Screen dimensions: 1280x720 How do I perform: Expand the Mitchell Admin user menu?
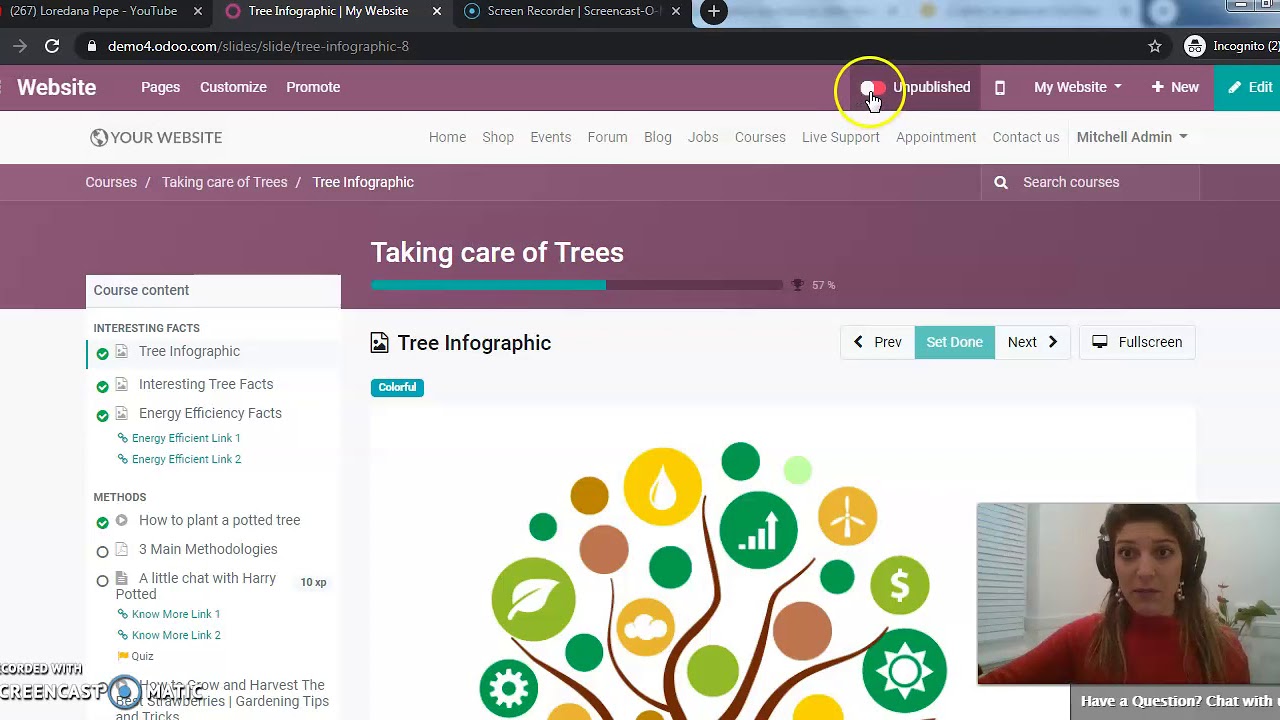1132,137
